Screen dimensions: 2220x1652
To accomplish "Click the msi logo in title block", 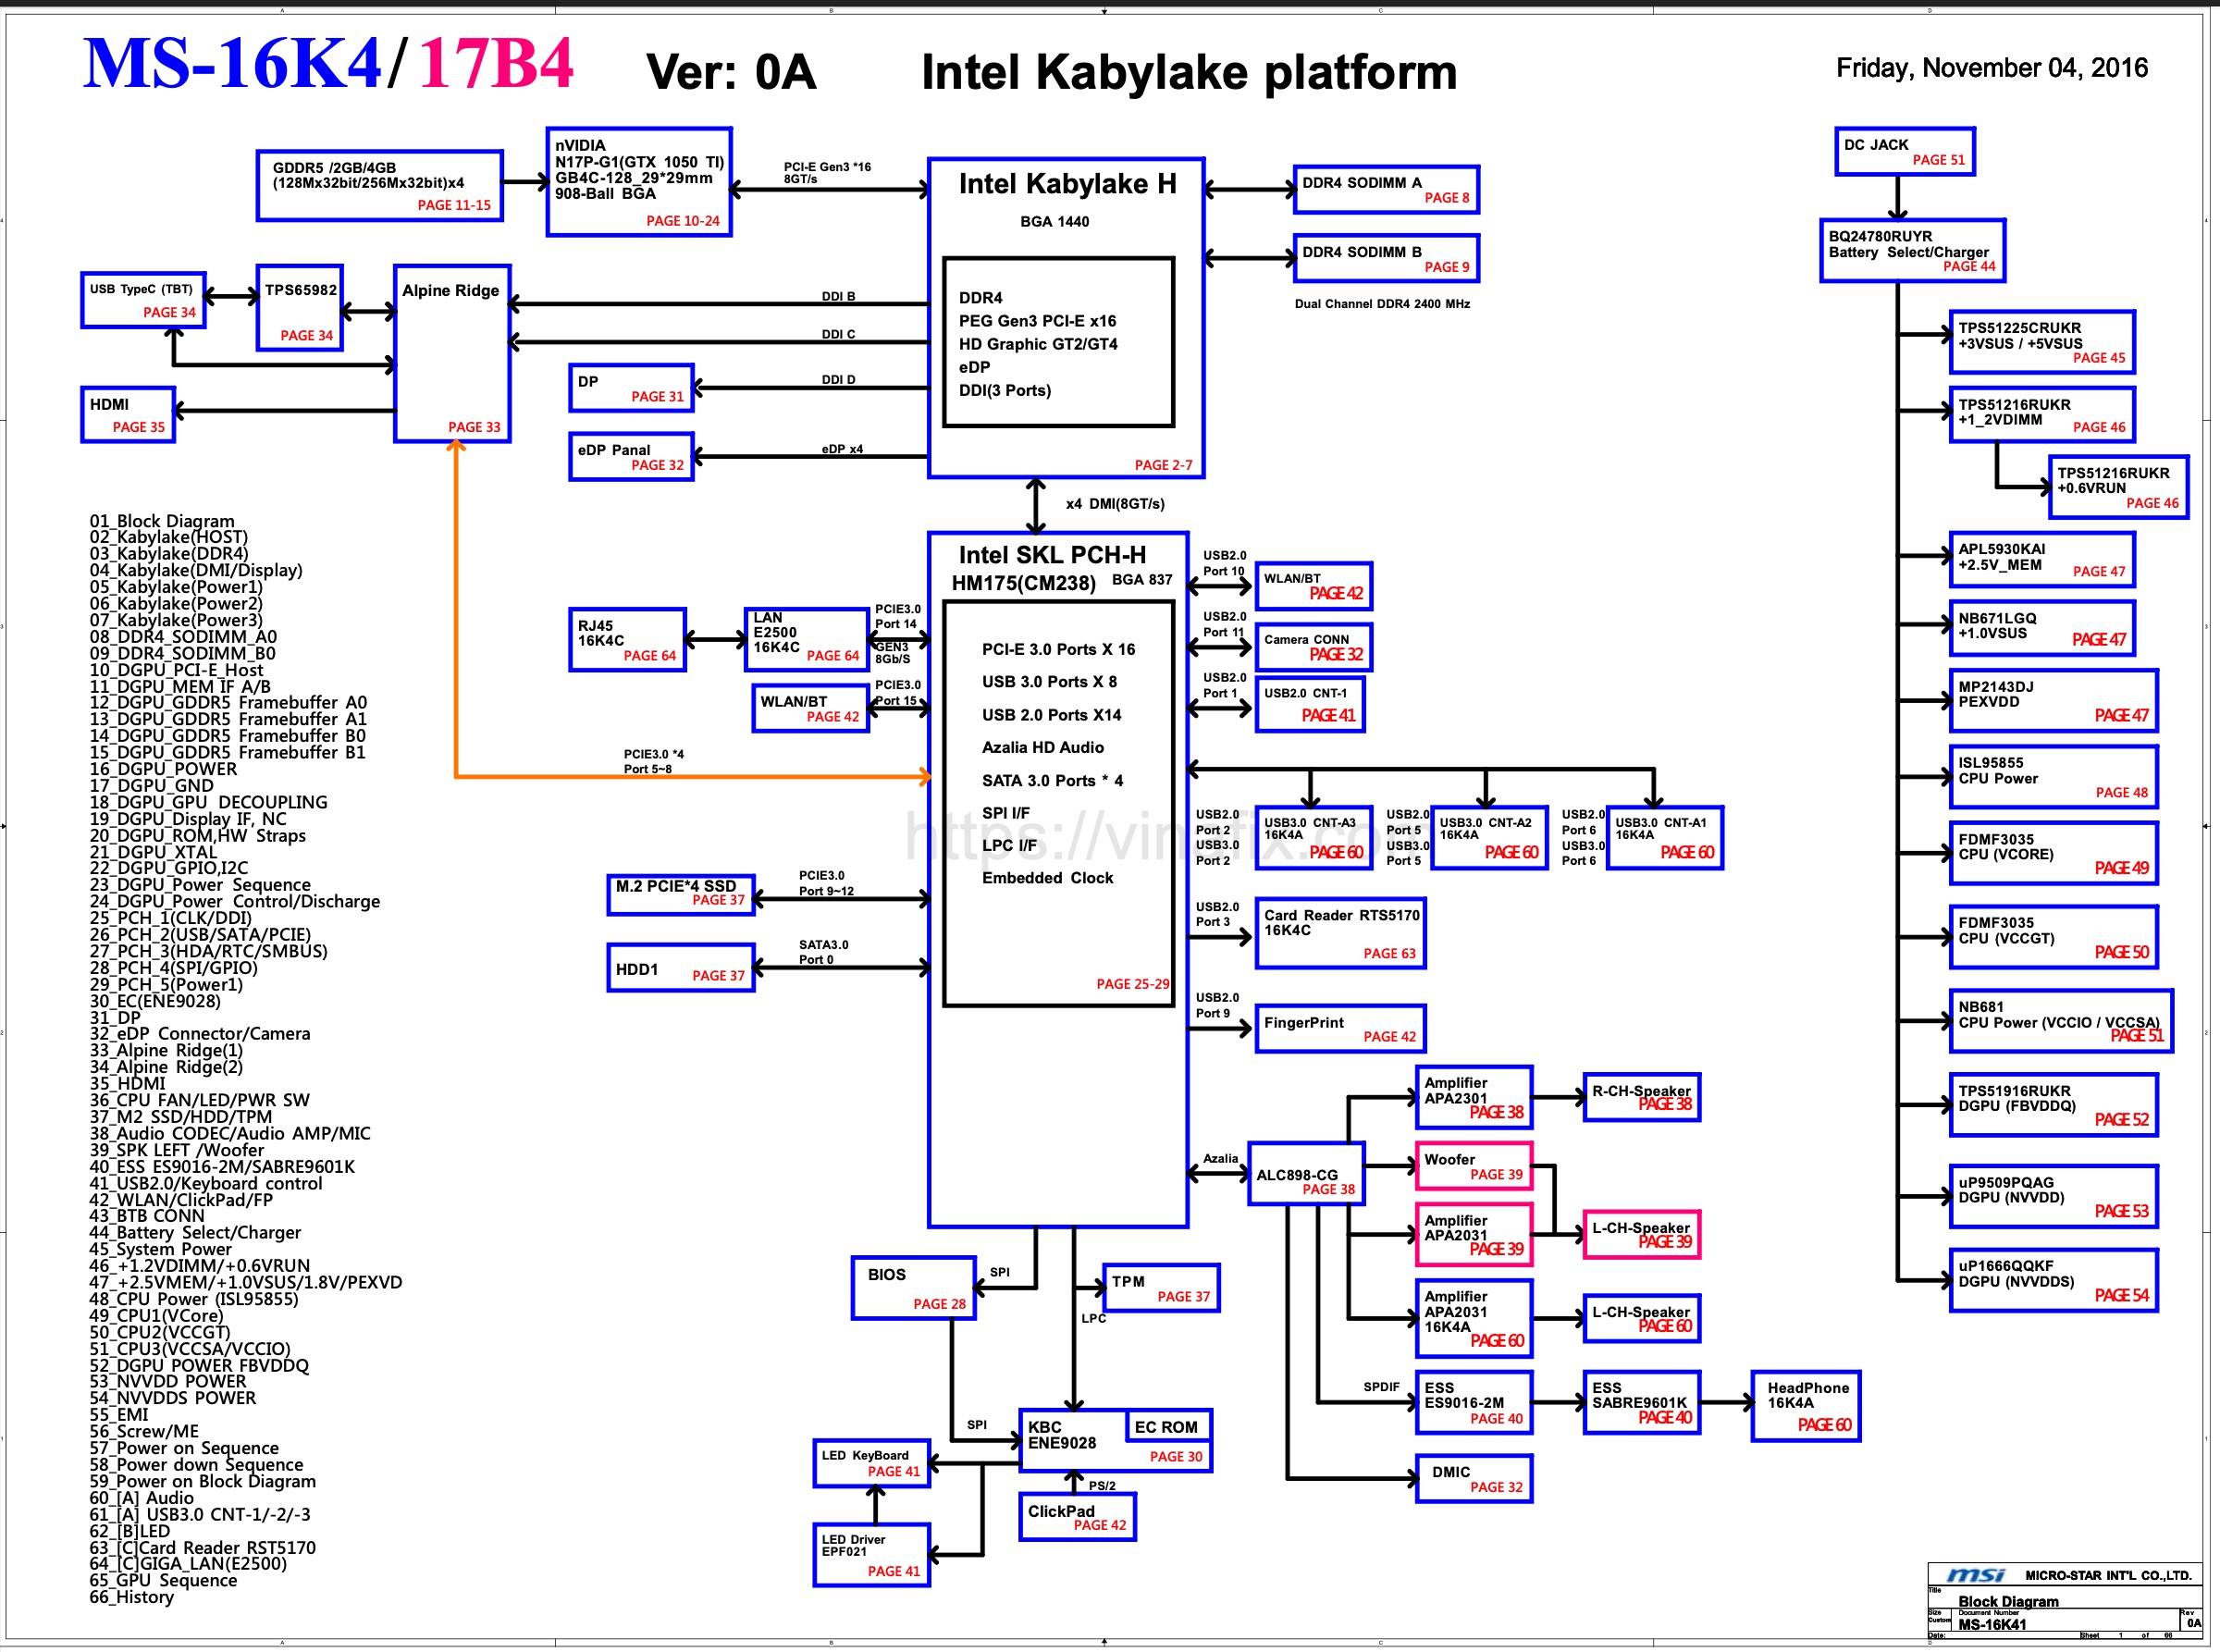I will pos(1977,1575).
